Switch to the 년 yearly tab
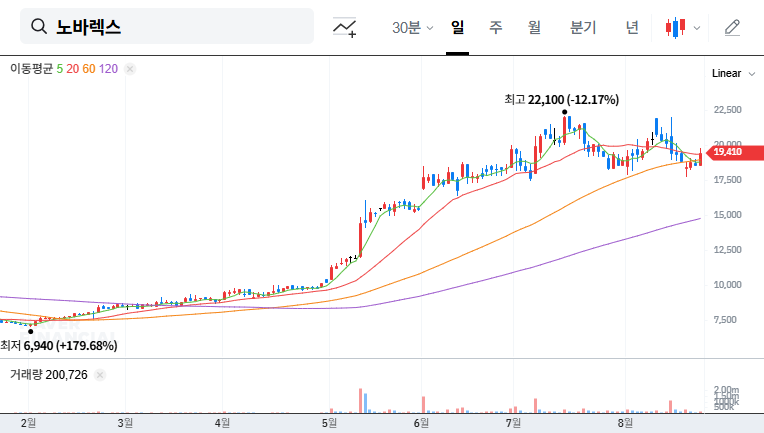The width and height of the screenshot is (764, 433). click(x=632, y=27)
